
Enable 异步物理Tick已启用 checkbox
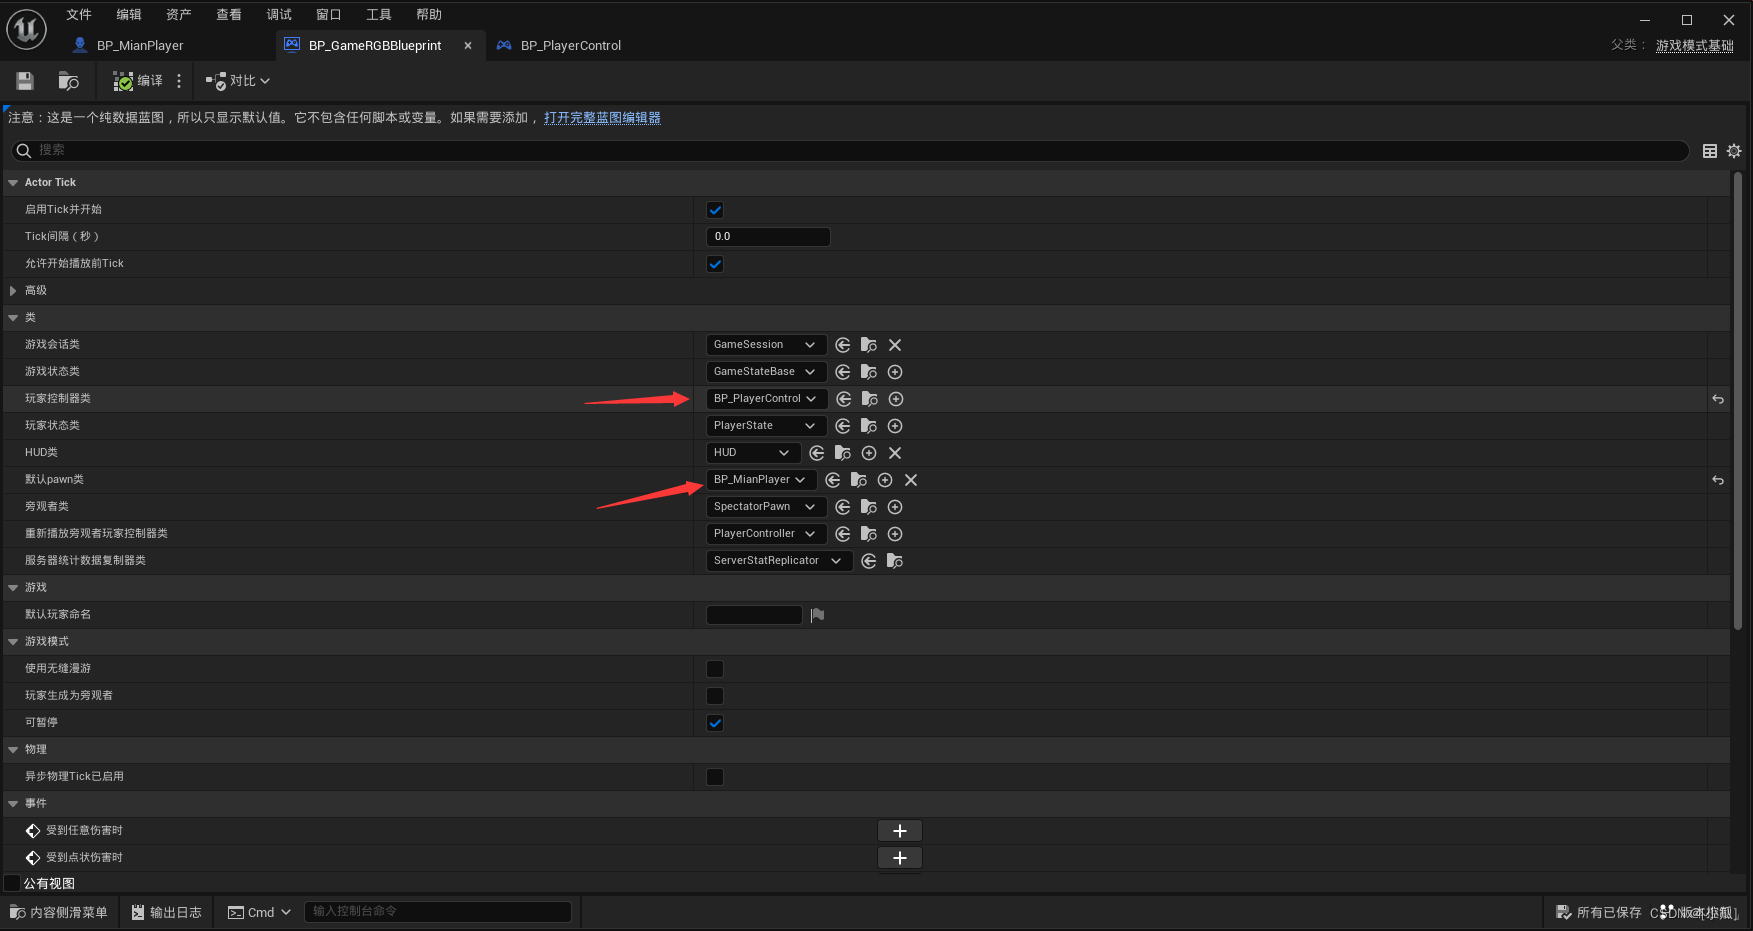[x=715, y=777]
